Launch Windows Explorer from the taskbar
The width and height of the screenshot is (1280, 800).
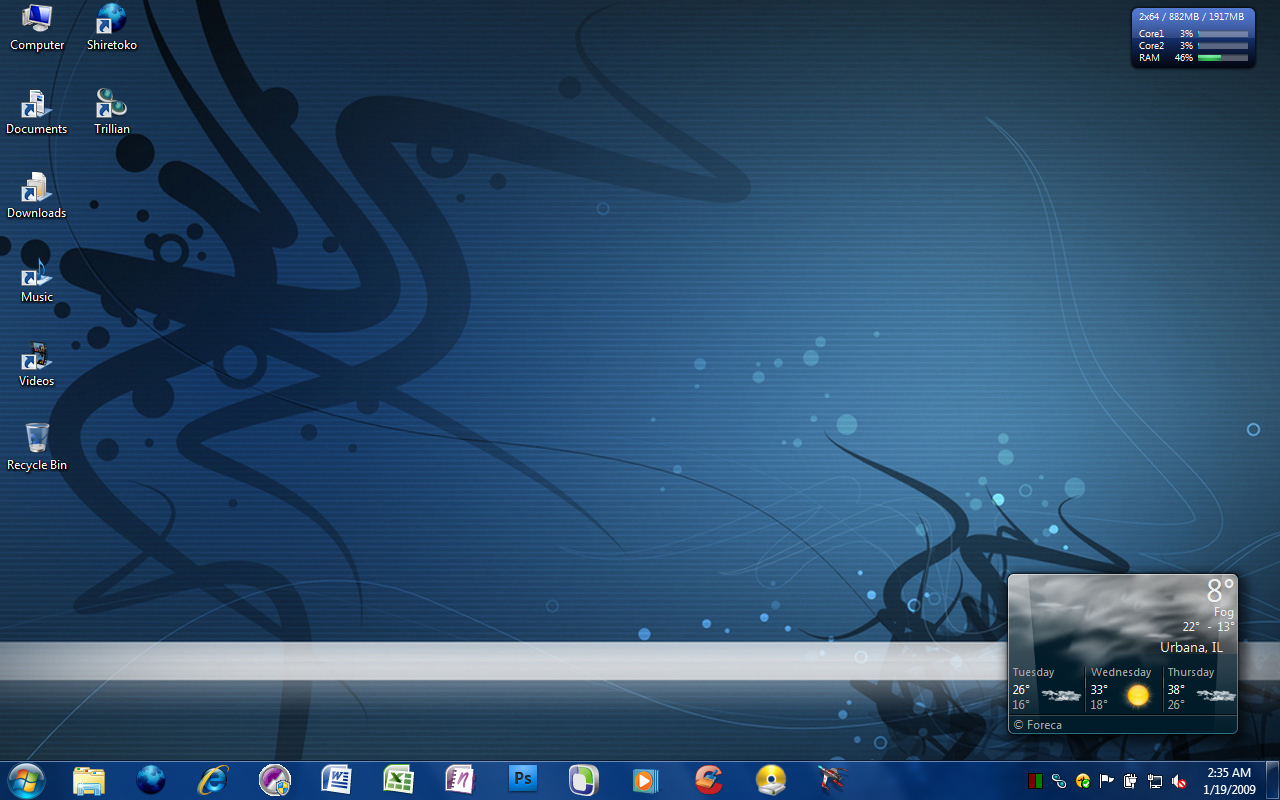pyautogui.click(x=89, y=779)
